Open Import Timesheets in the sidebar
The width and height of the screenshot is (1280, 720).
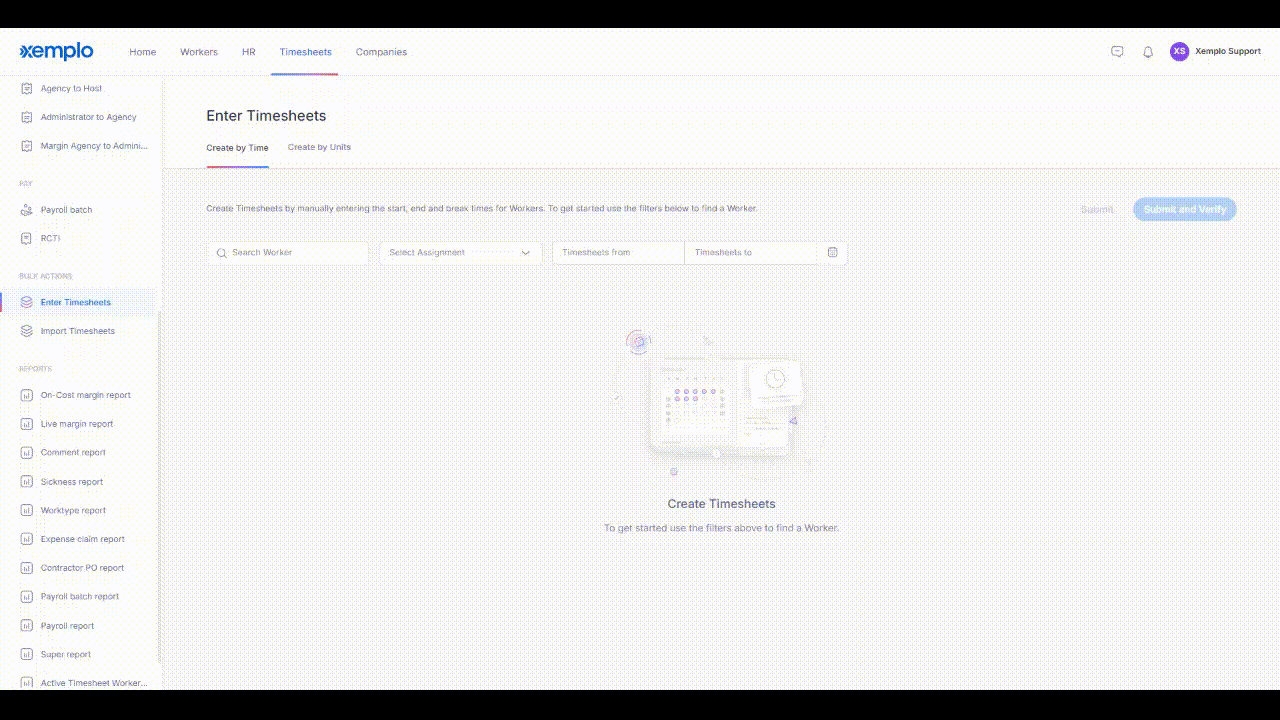click(x=79, y=331)
